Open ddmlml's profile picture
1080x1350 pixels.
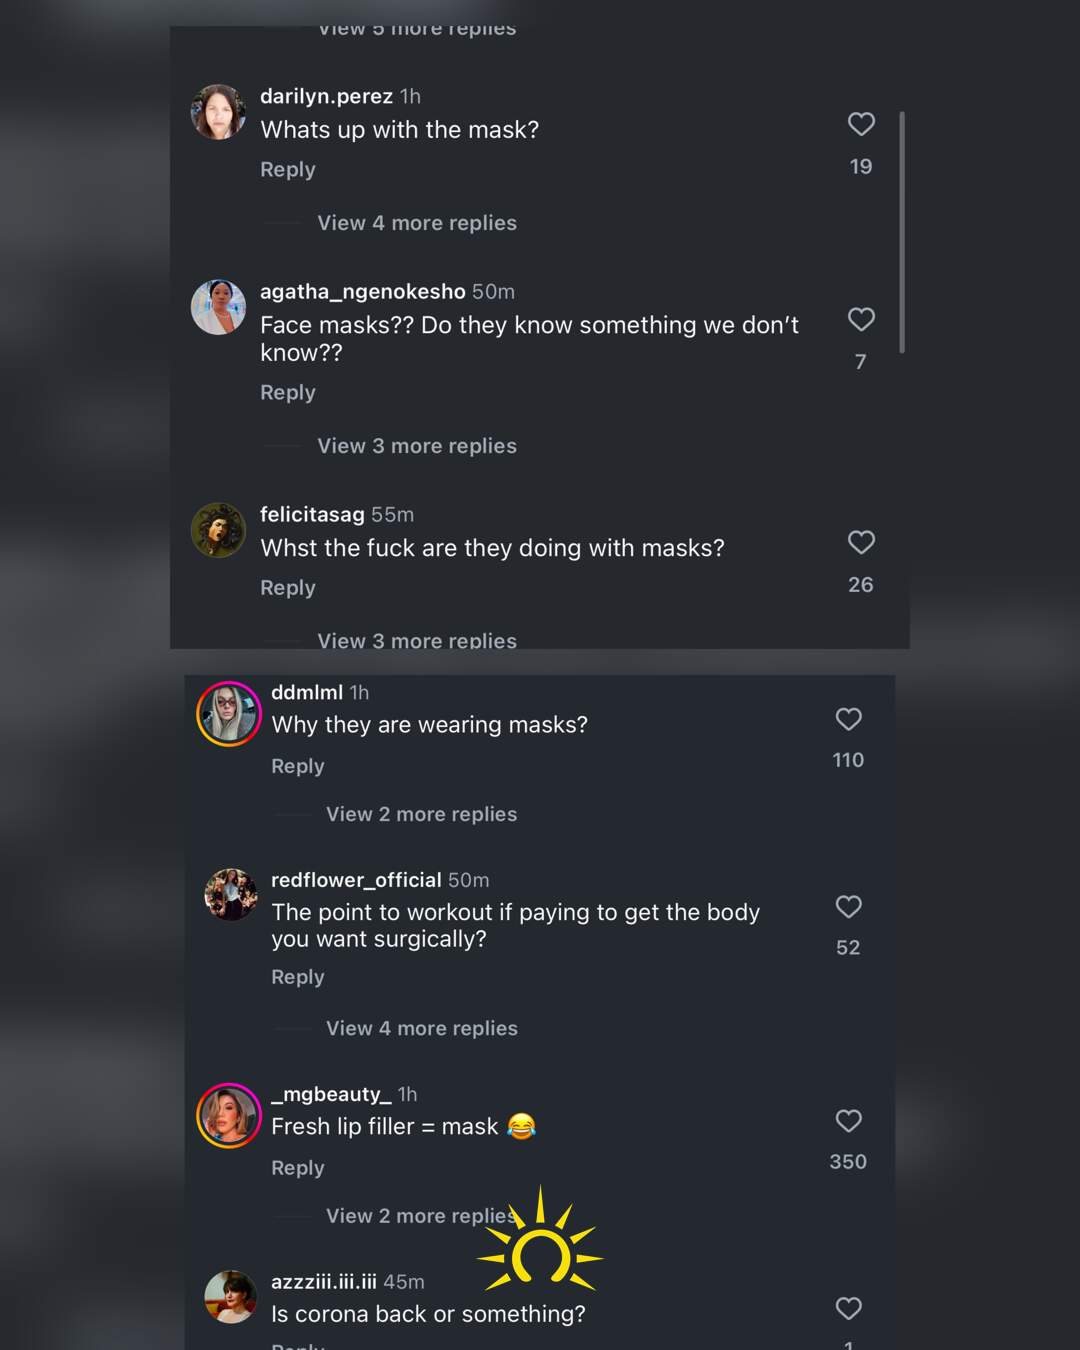tap(229, 714)
